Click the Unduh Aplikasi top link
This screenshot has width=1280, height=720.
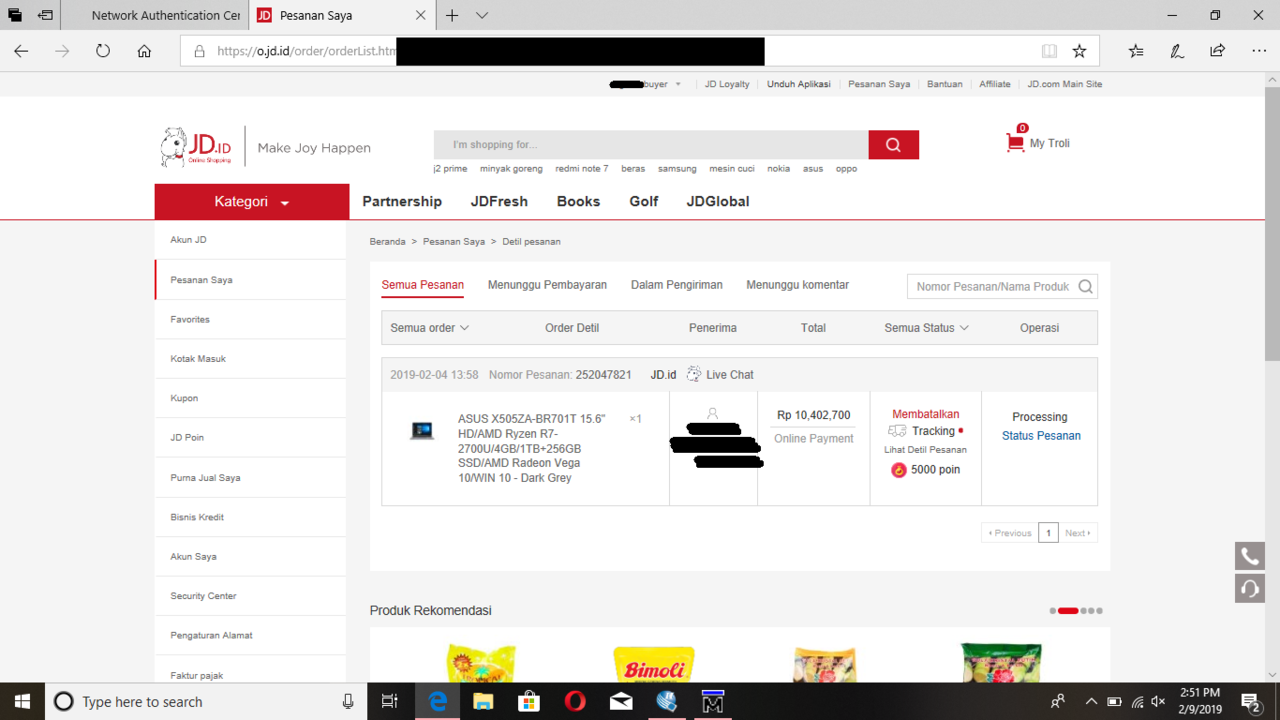(x=799, y=84)
